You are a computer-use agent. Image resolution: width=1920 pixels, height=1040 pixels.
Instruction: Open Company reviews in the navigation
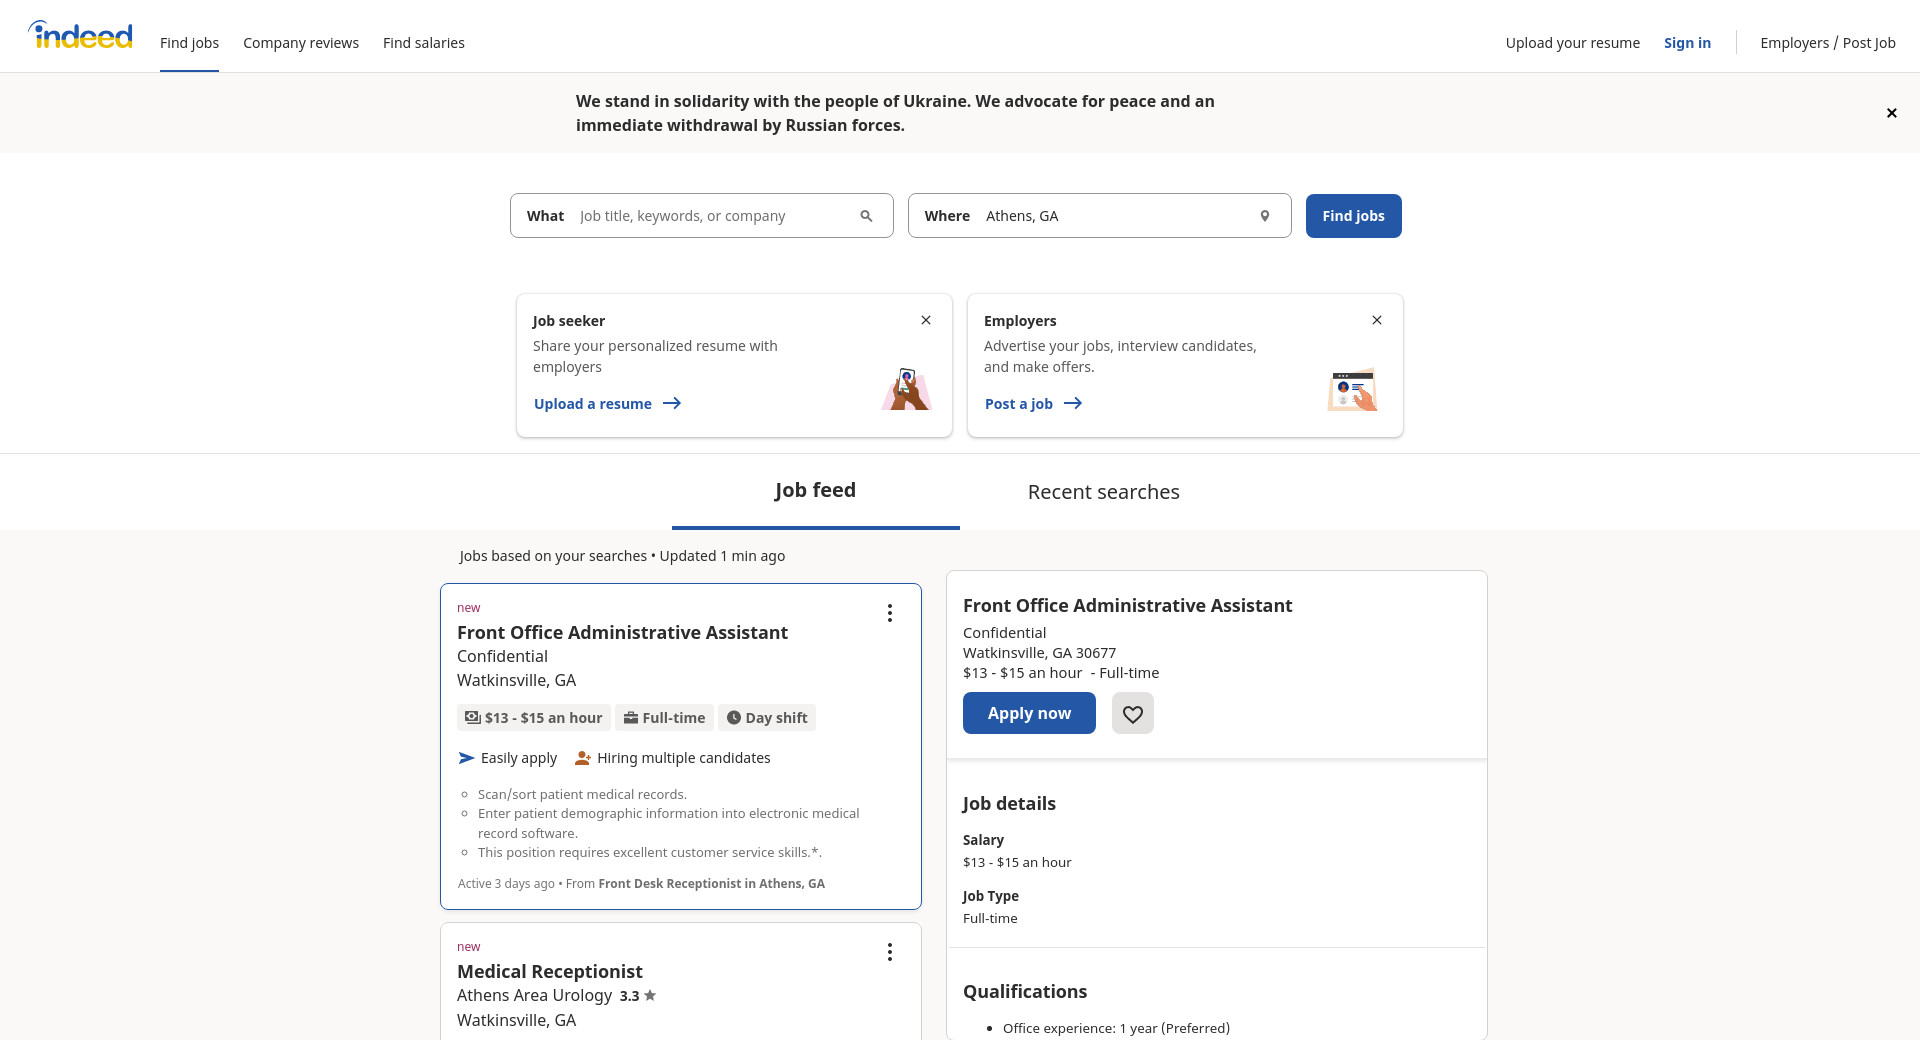[x=300, y=43]
